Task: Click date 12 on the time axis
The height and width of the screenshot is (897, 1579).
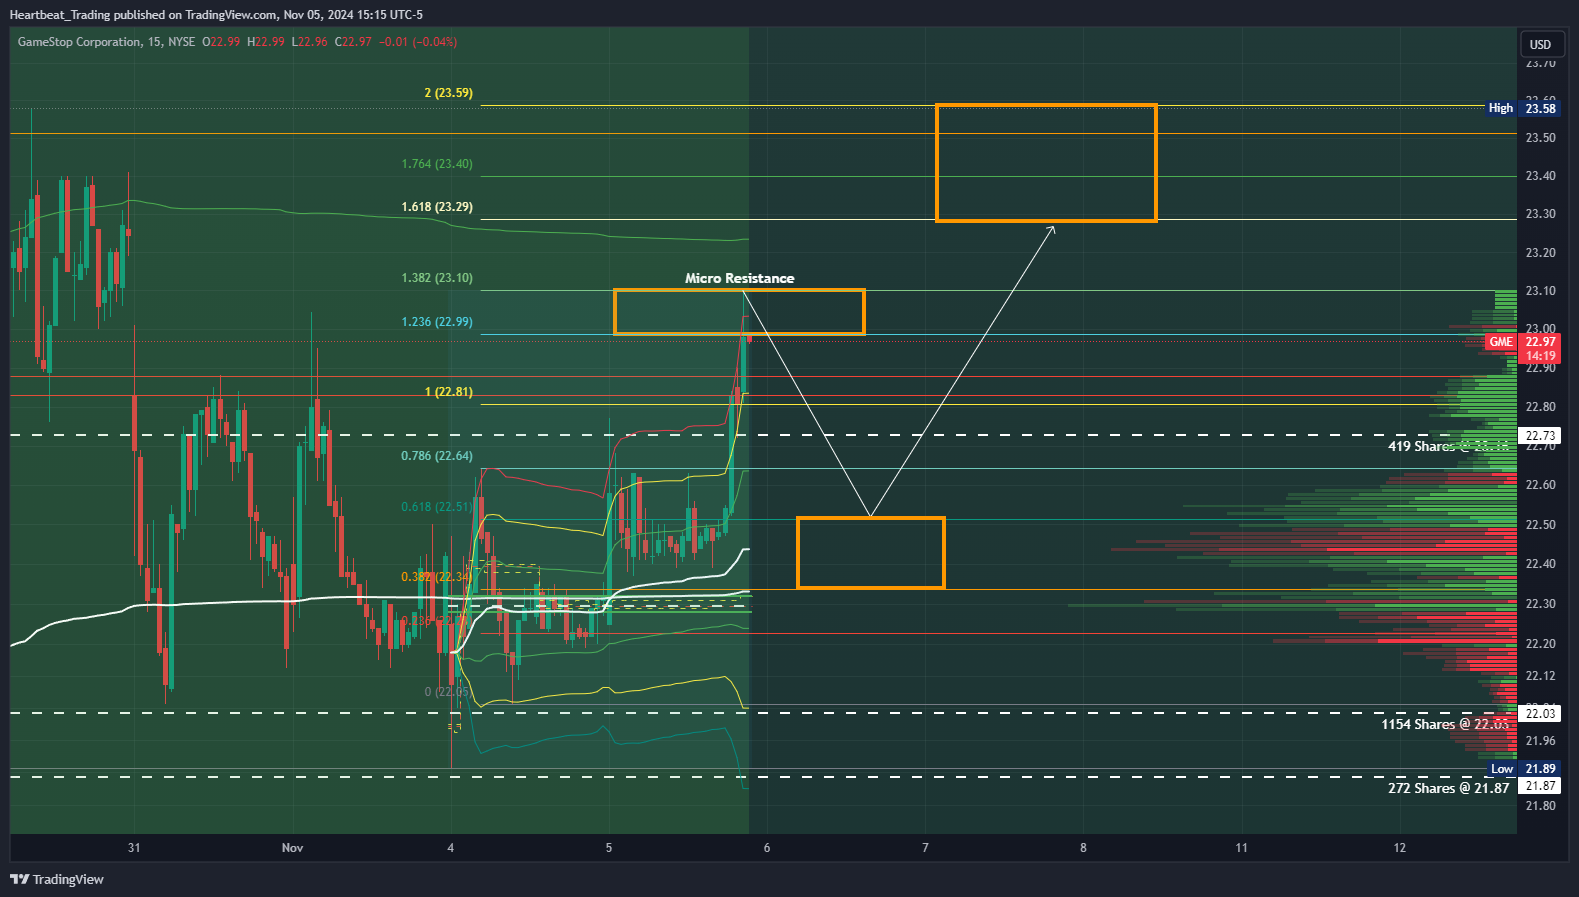Action: tap(1399, 847)
